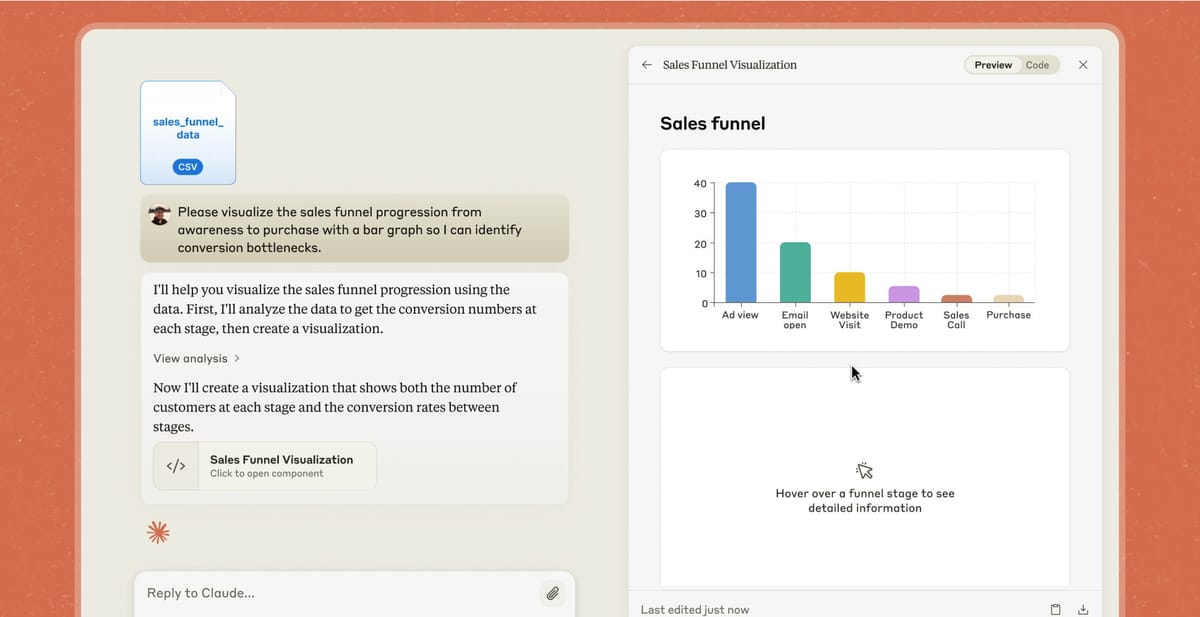Copy artifact using the clipboard icon
The height and width of the screenshot is (617, 1200).
1055,609
